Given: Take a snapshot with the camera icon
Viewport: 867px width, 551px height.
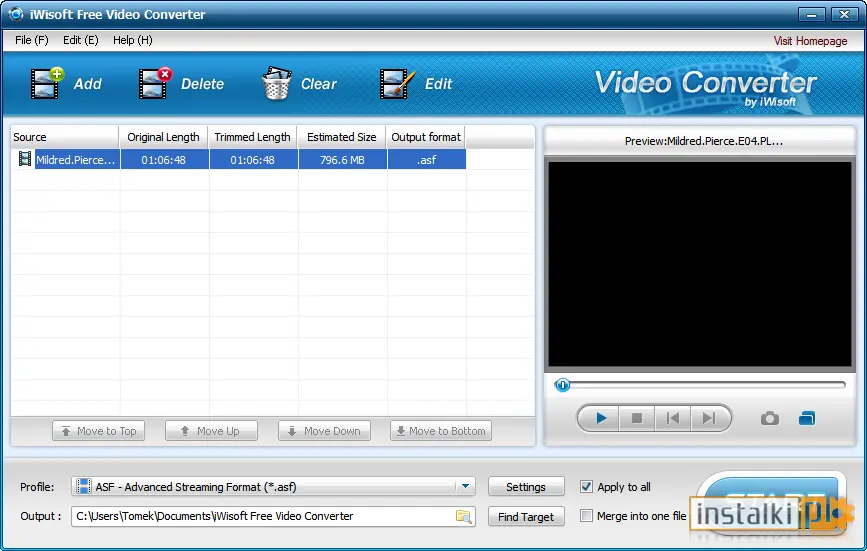Looking at the screenshot, I should [770, 418].
